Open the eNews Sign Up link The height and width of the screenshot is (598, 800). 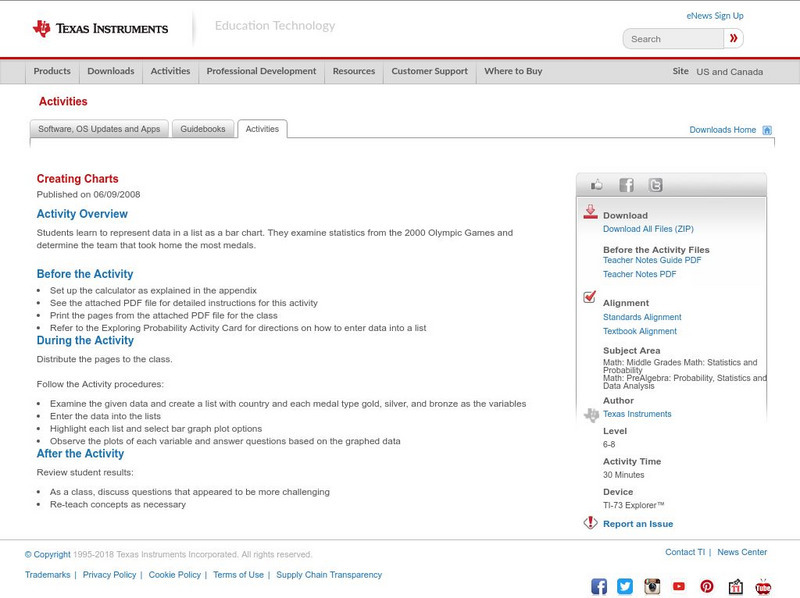click(x=715, y=16)
